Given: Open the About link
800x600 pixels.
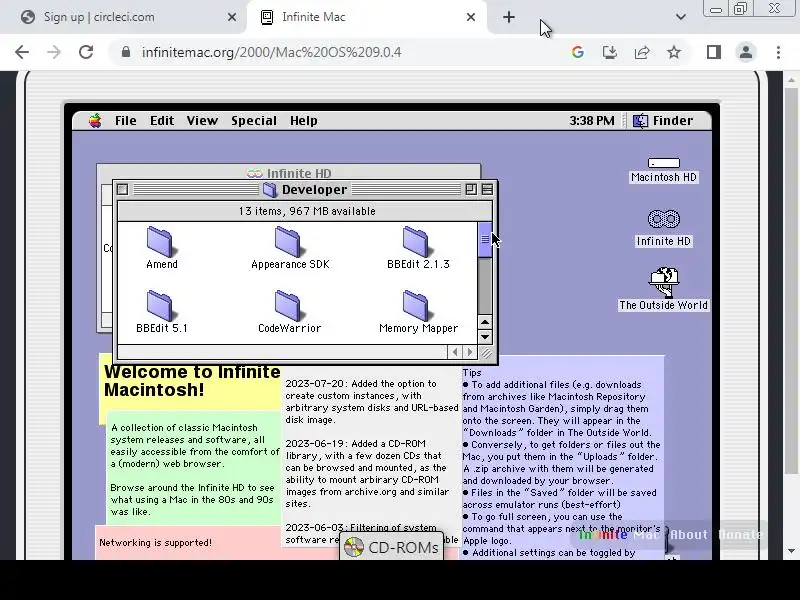Looking at the screenshot, I should (x=689, y=535).
